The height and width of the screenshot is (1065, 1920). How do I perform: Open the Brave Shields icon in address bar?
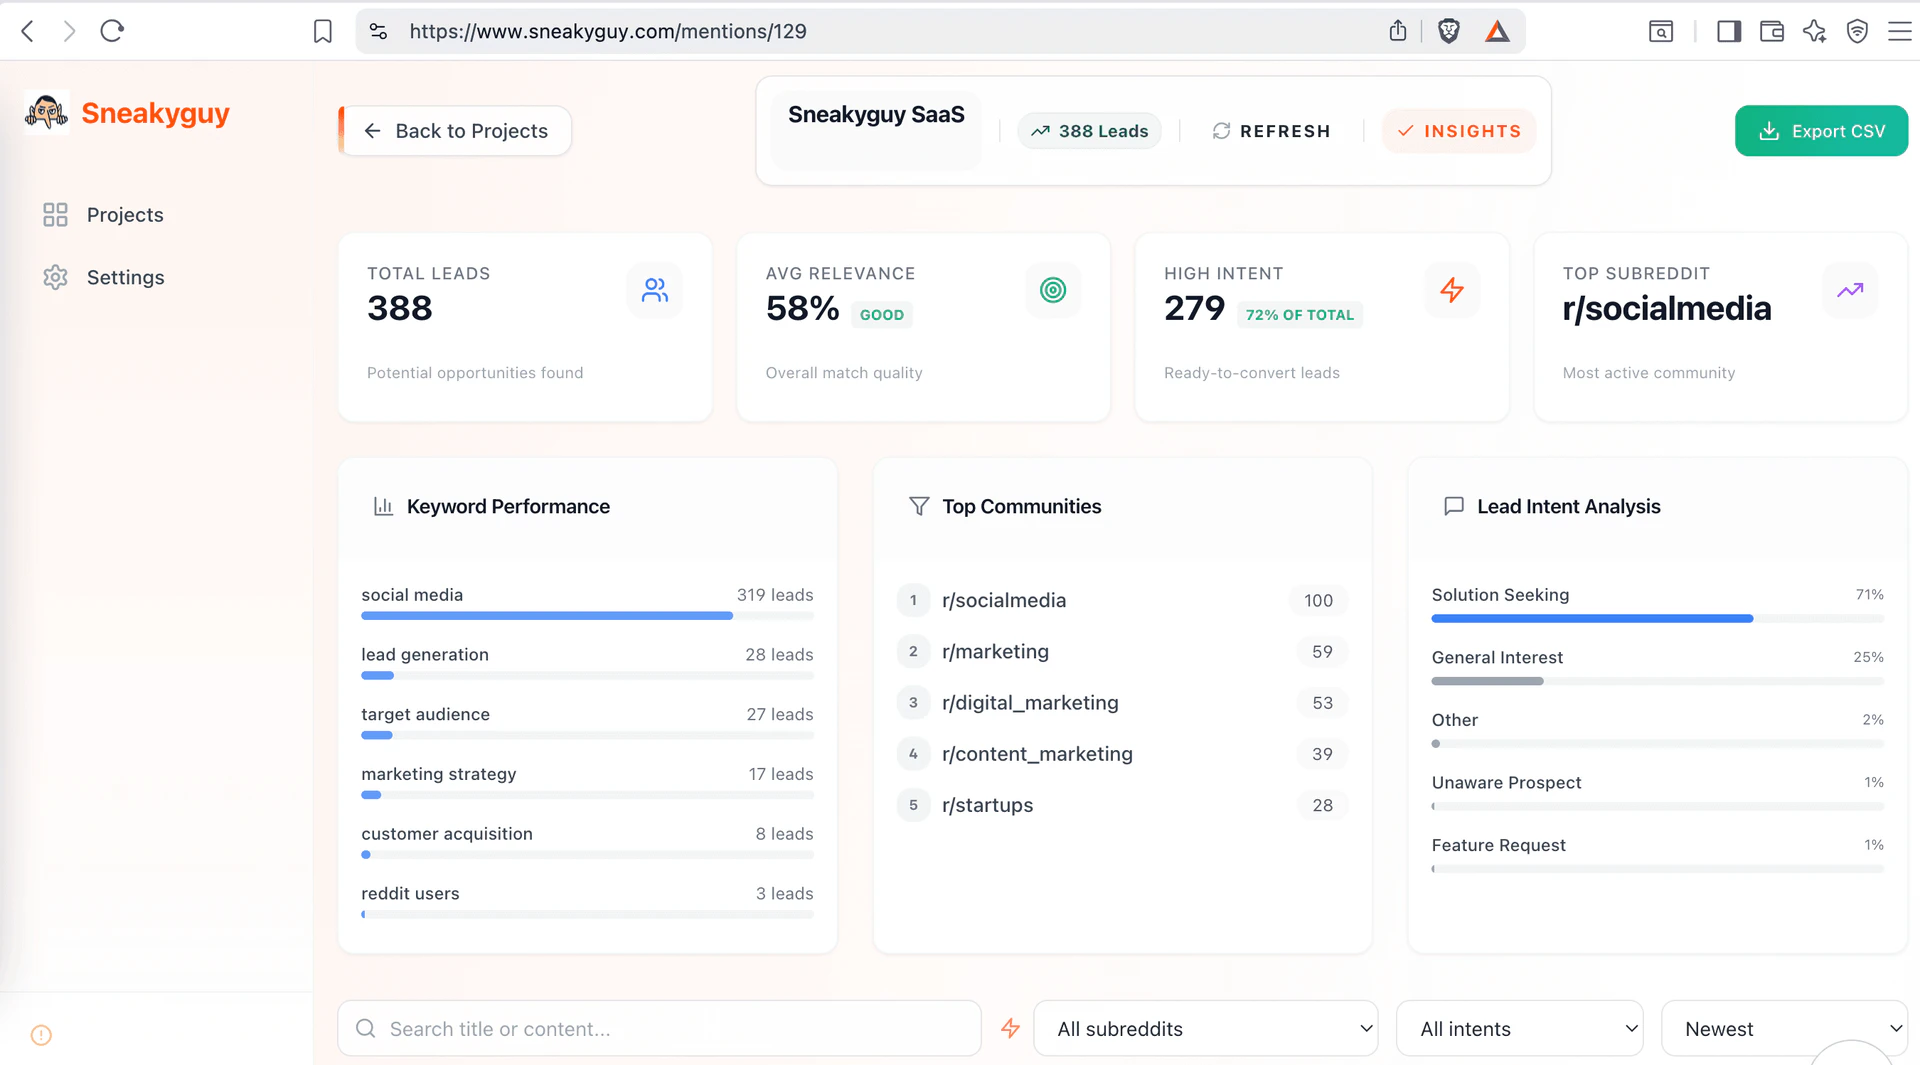point(1448,31)
